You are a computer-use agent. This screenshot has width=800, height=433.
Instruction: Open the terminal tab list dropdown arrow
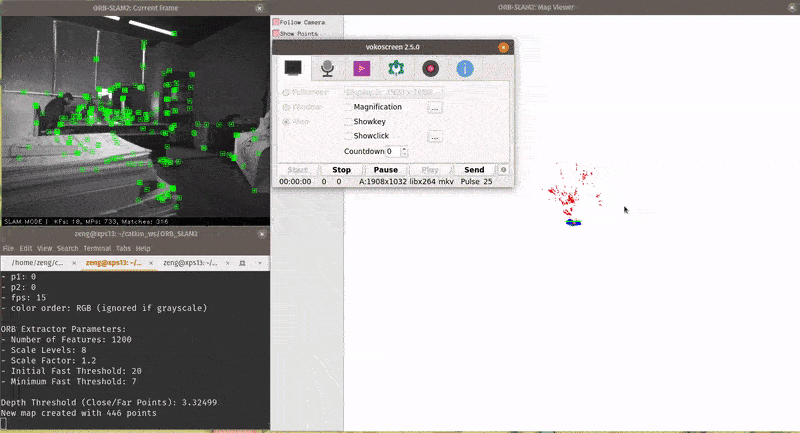point(260,263)
